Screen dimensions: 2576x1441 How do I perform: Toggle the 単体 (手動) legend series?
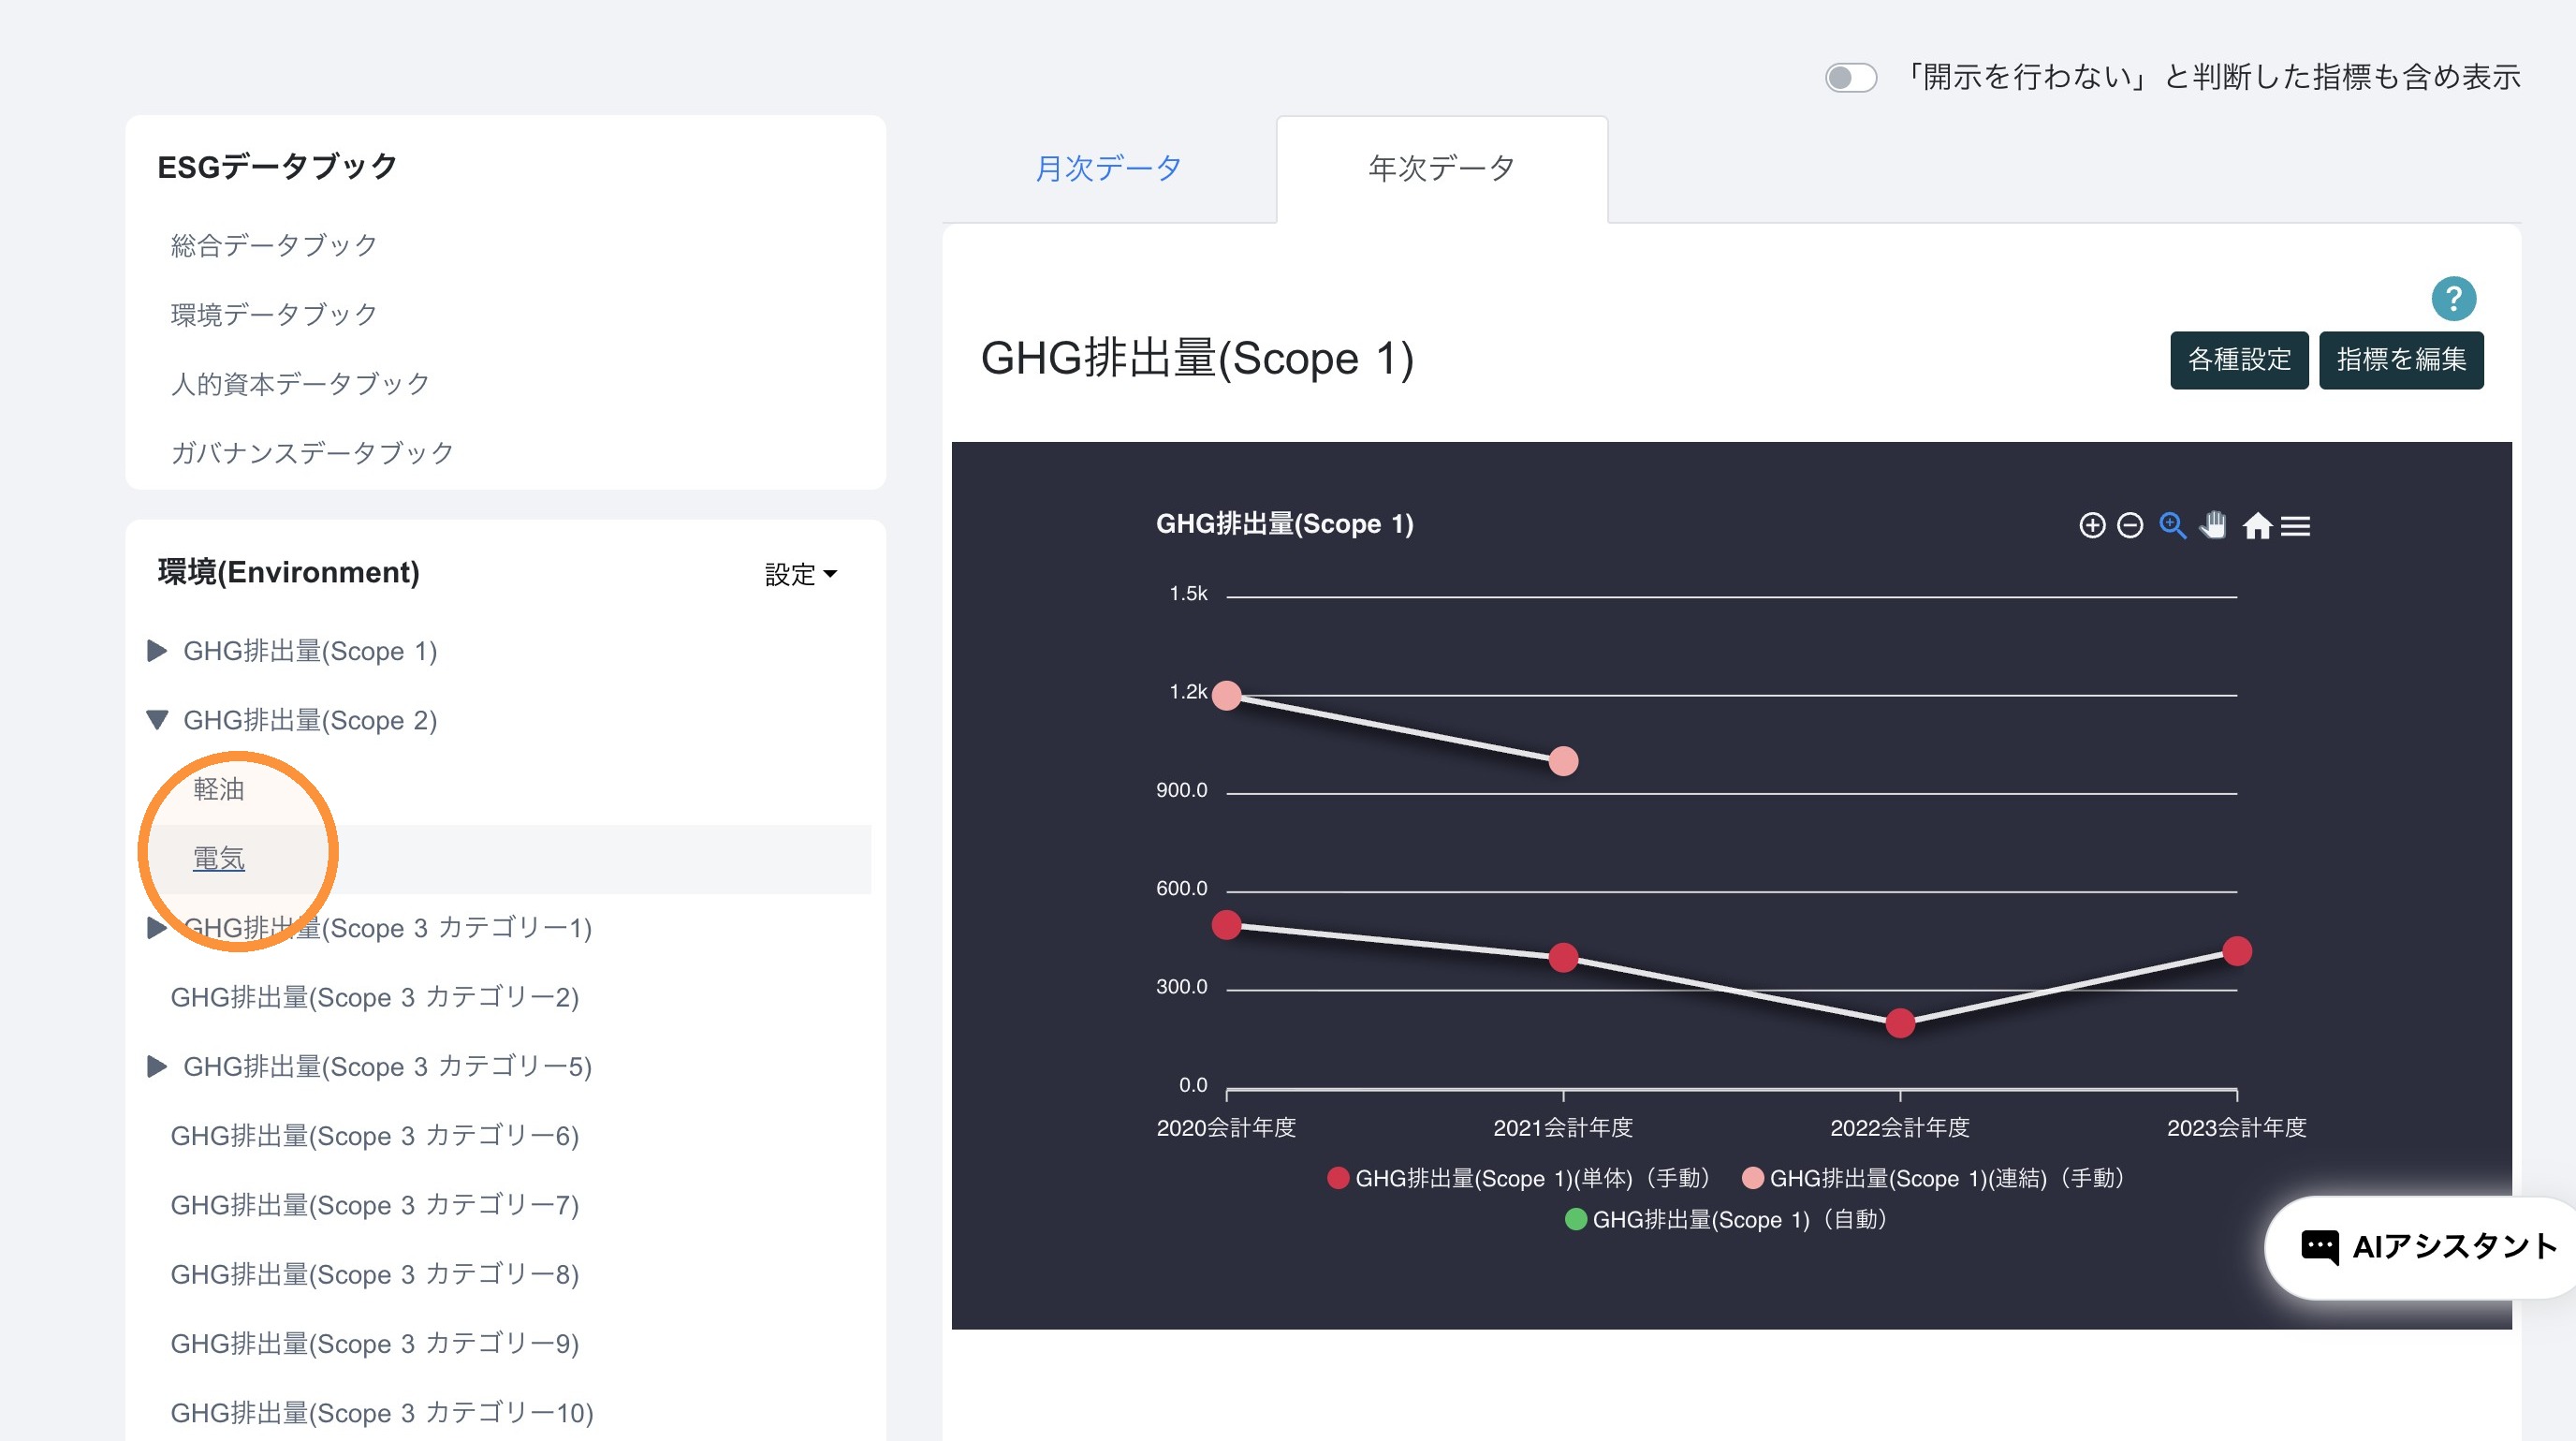coord(1518,1178)
